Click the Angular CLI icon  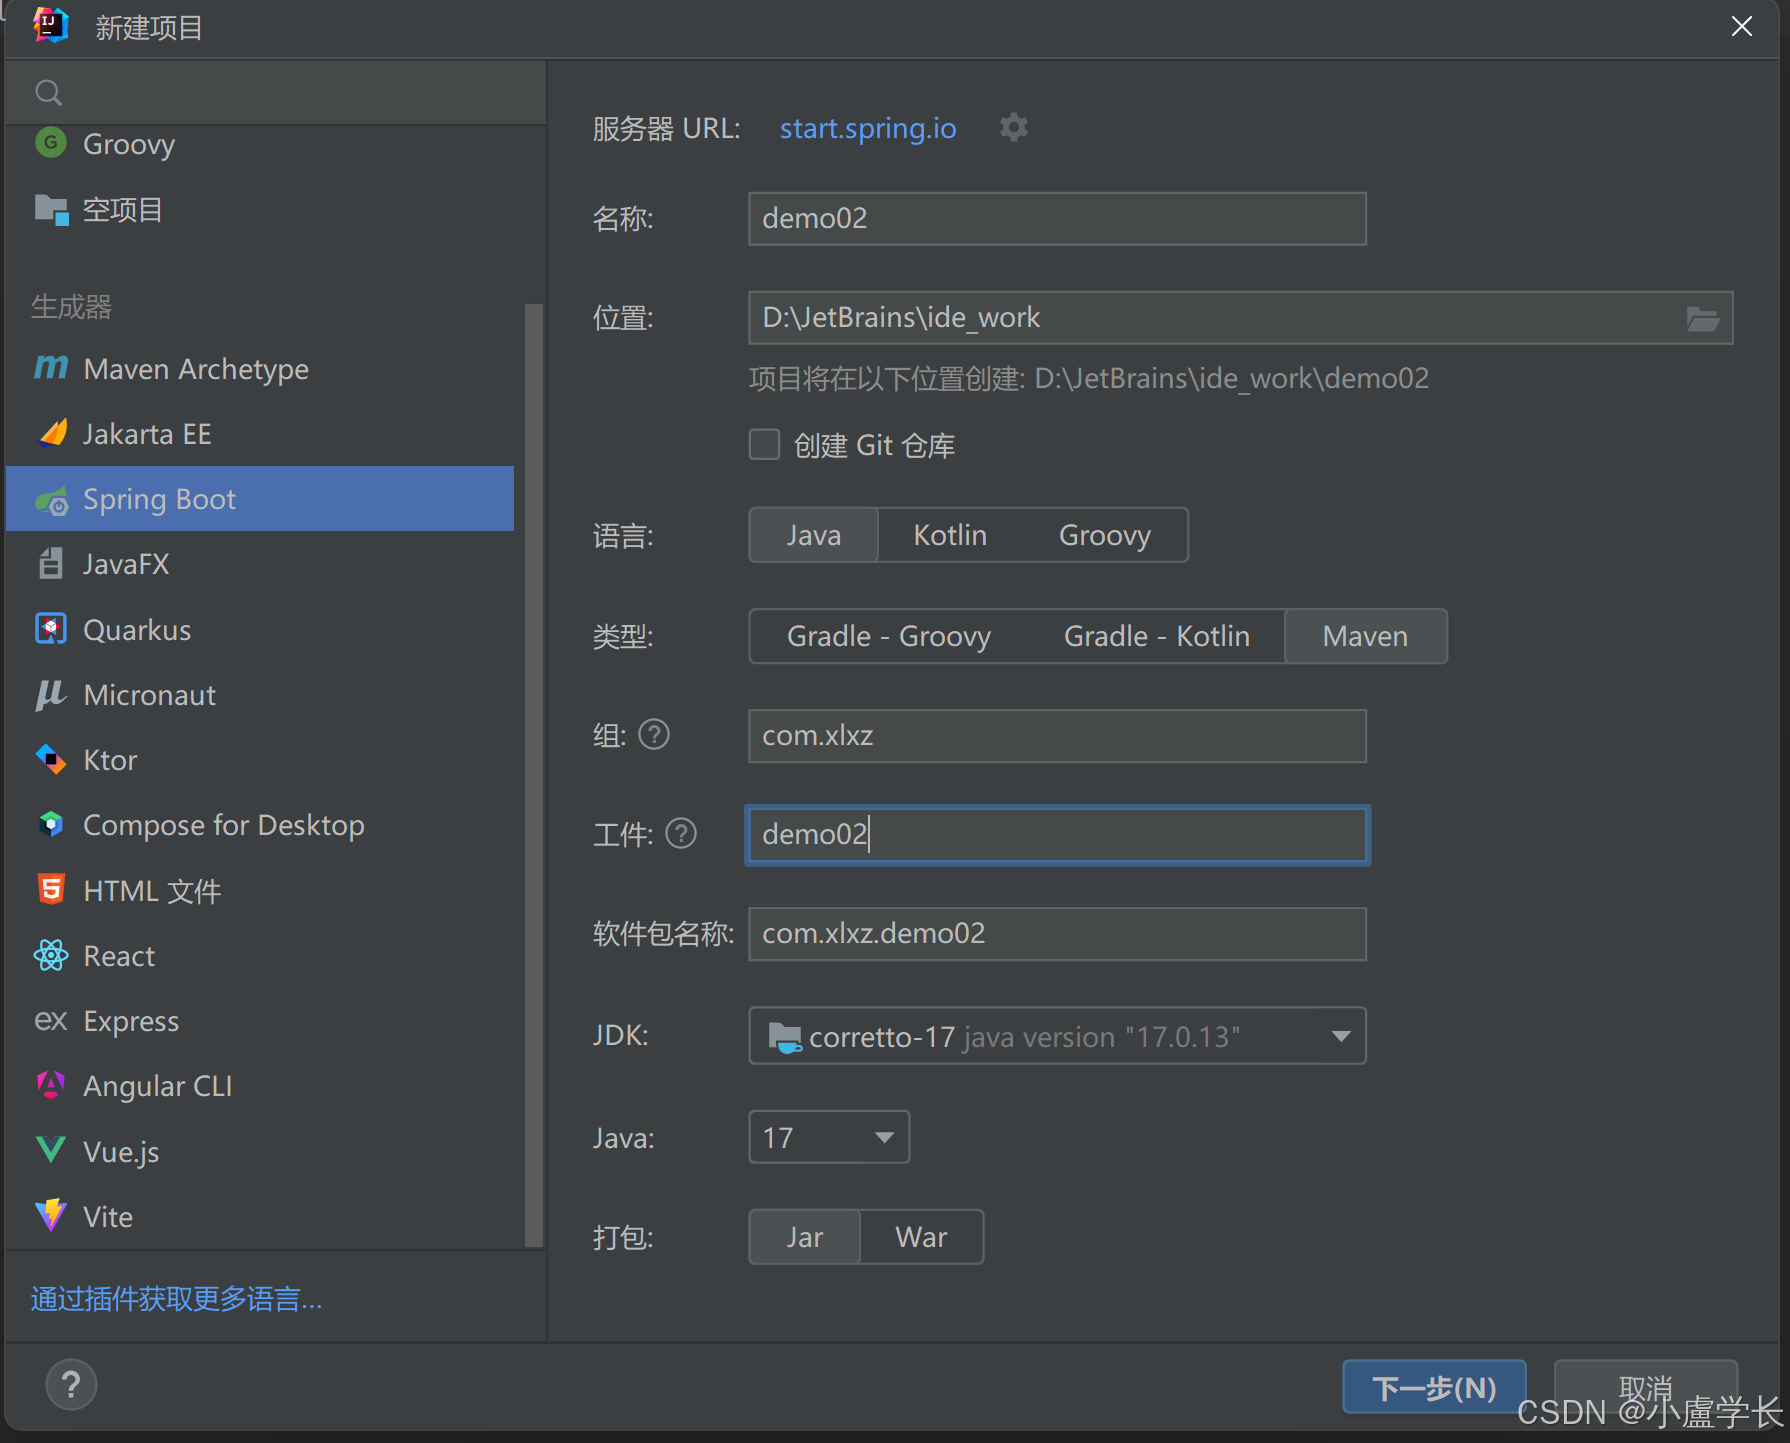point(51,1085)
